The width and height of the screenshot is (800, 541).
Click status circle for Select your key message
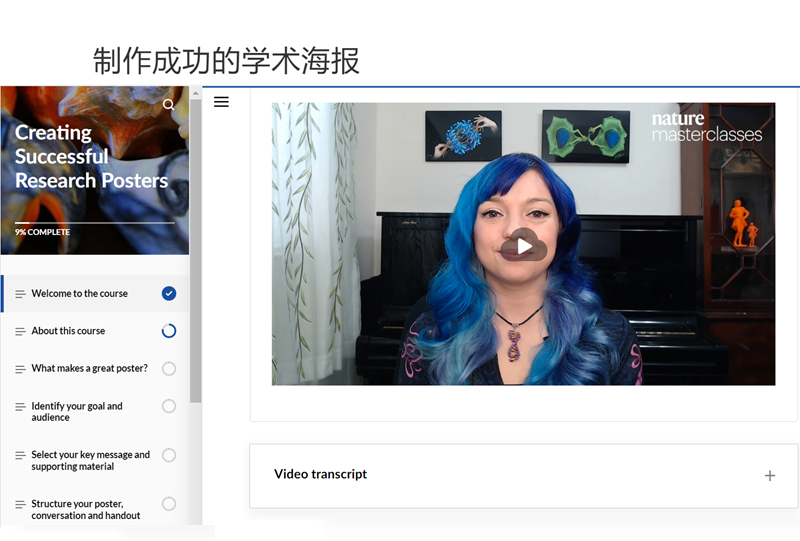(169, 455)
